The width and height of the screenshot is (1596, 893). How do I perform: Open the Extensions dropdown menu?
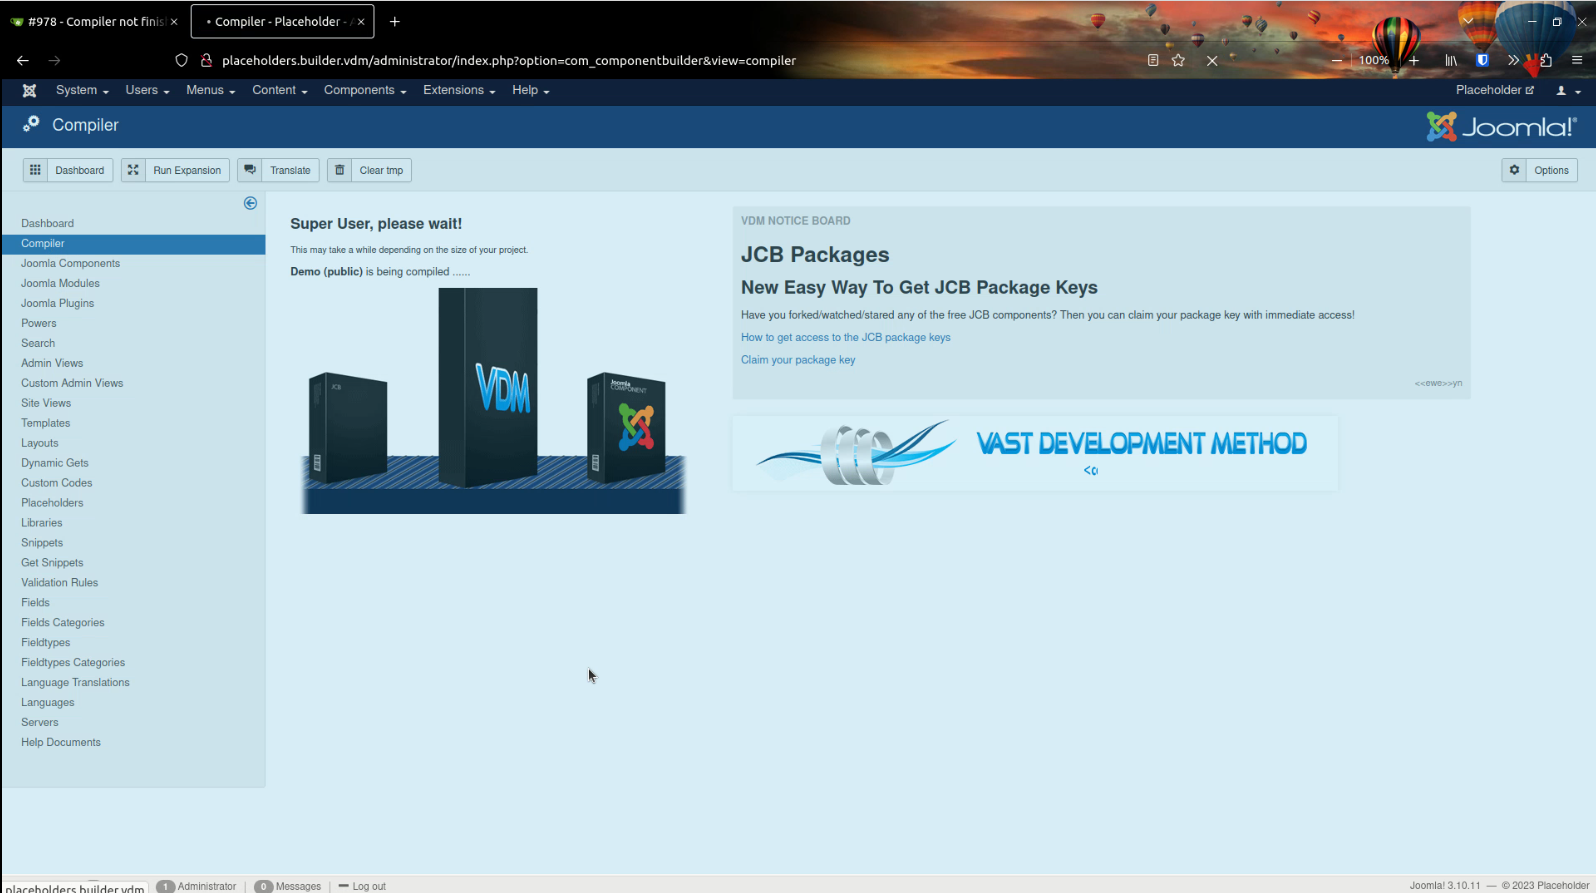tap(459, 90)
